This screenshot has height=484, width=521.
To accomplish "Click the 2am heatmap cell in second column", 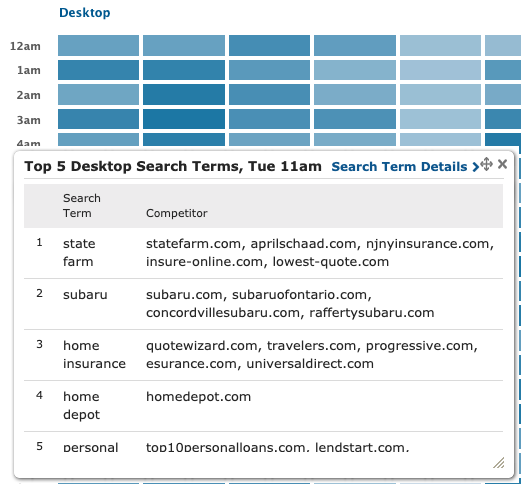I will [184, 94].
